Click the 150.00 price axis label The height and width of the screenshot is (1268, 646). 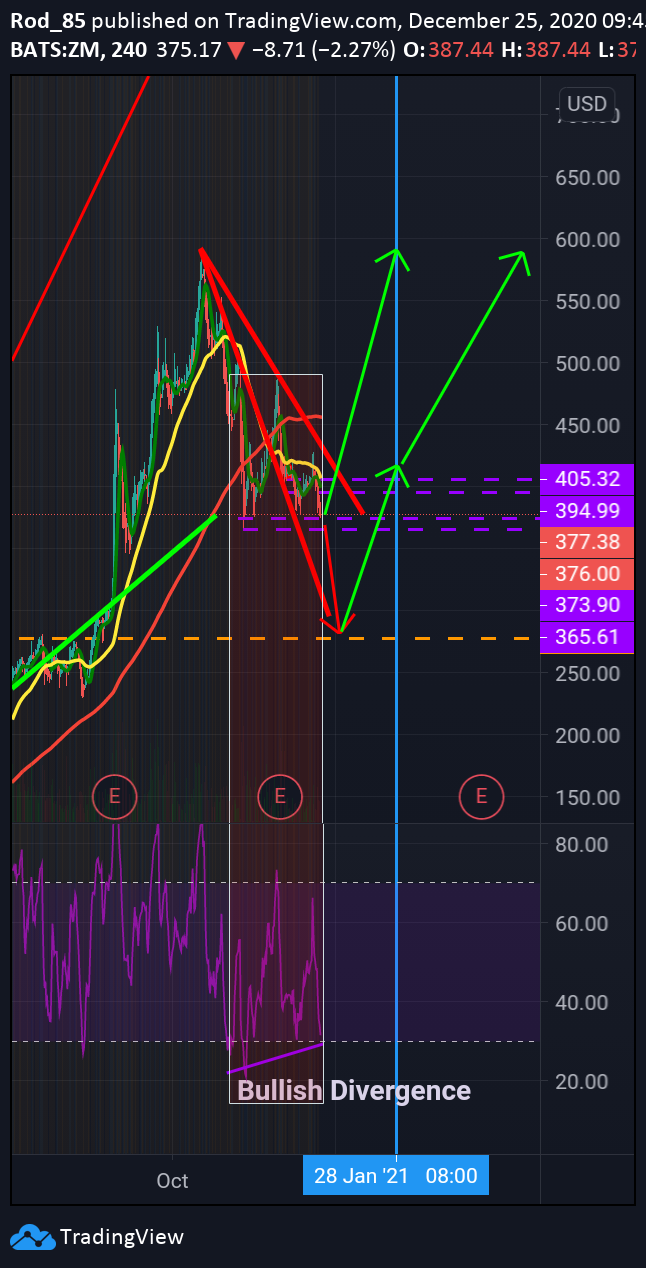pyautogui.click(x=587, y=797)
